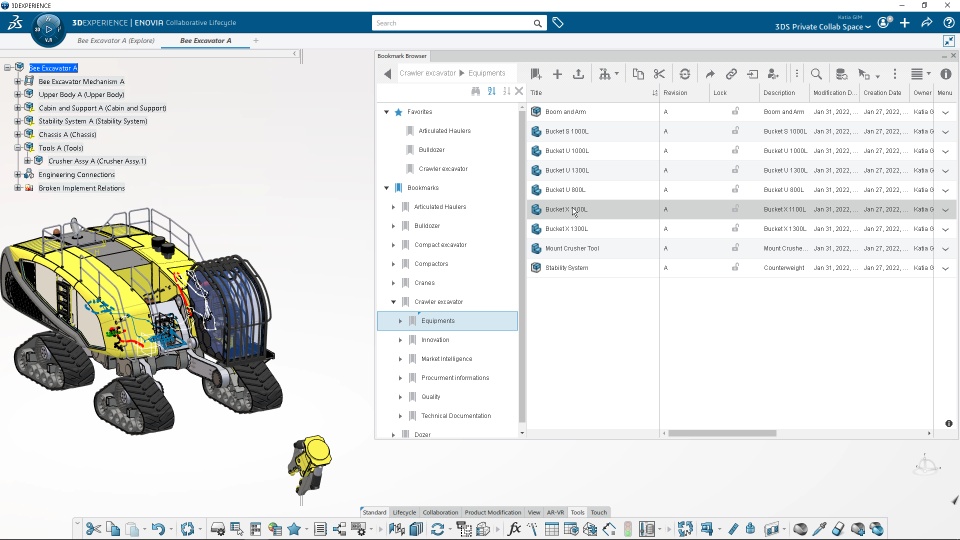Viewport: 960px width, 540px height.
Task: Toggle the lock icon for Stability System row
Action: click(735, 268)
